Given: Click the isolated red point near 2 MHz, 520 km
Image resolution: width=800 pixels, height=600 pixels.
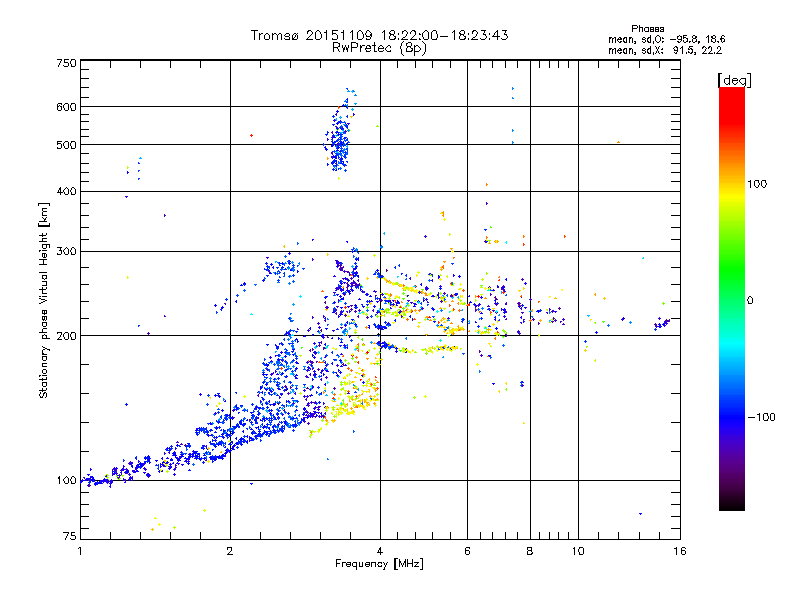Looking at the screenshot, I should click(251, 136).
